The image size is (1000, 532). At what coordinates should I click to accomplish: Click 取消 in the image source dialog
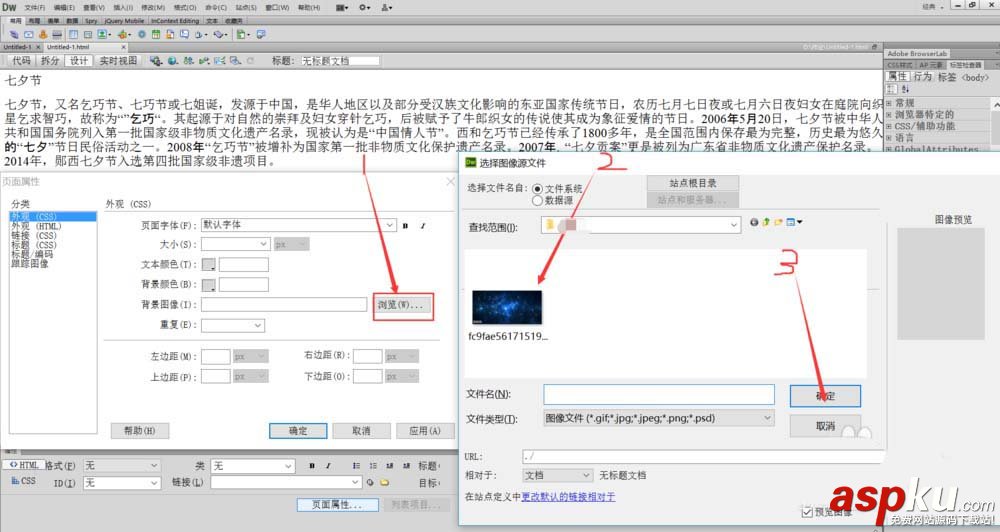click(825, 426)
